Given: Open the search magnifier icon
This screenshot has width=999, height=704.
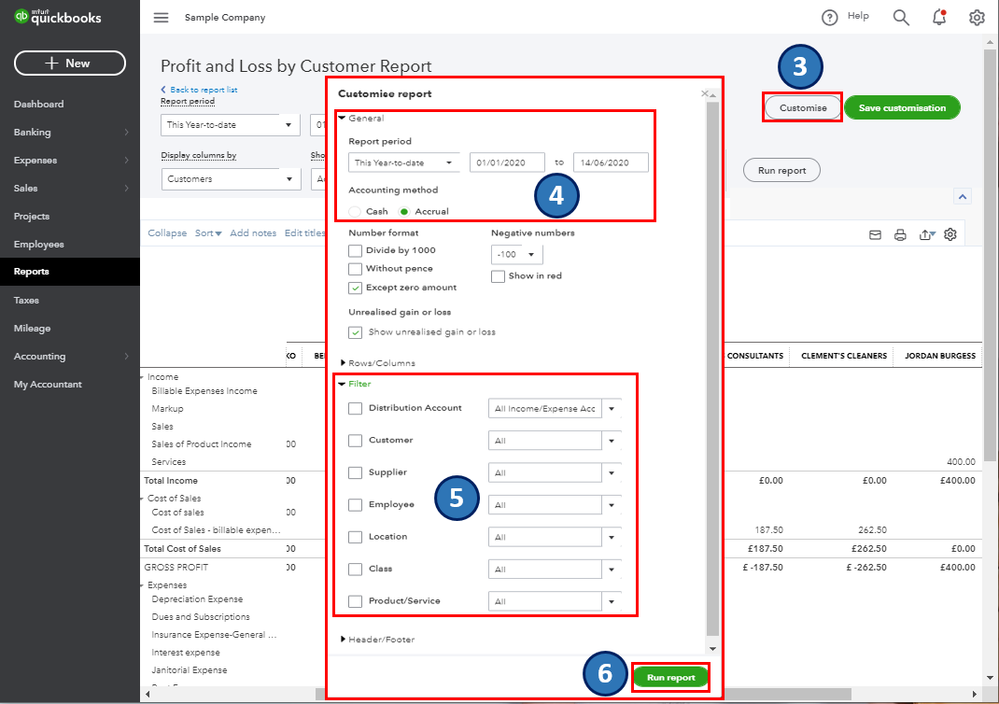Looking at the screenshot, I should click(x=900, y=18).
